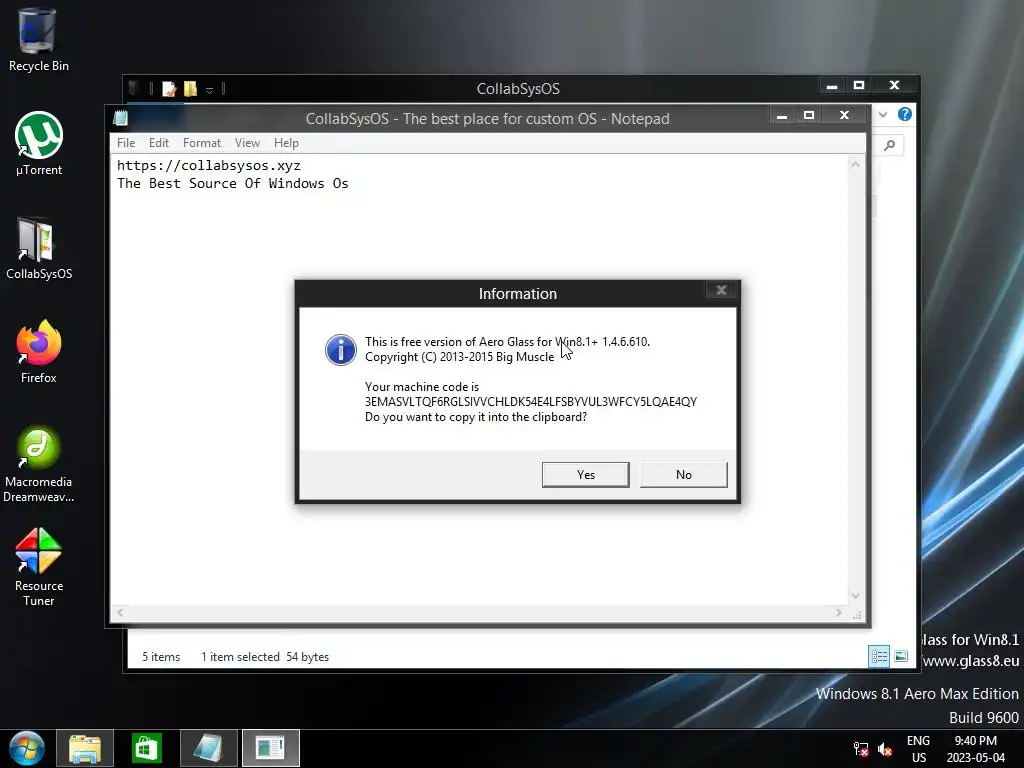Open the View menu in Notepad
This screenshot has width=1024, height=768.
[x=248, y=143]
